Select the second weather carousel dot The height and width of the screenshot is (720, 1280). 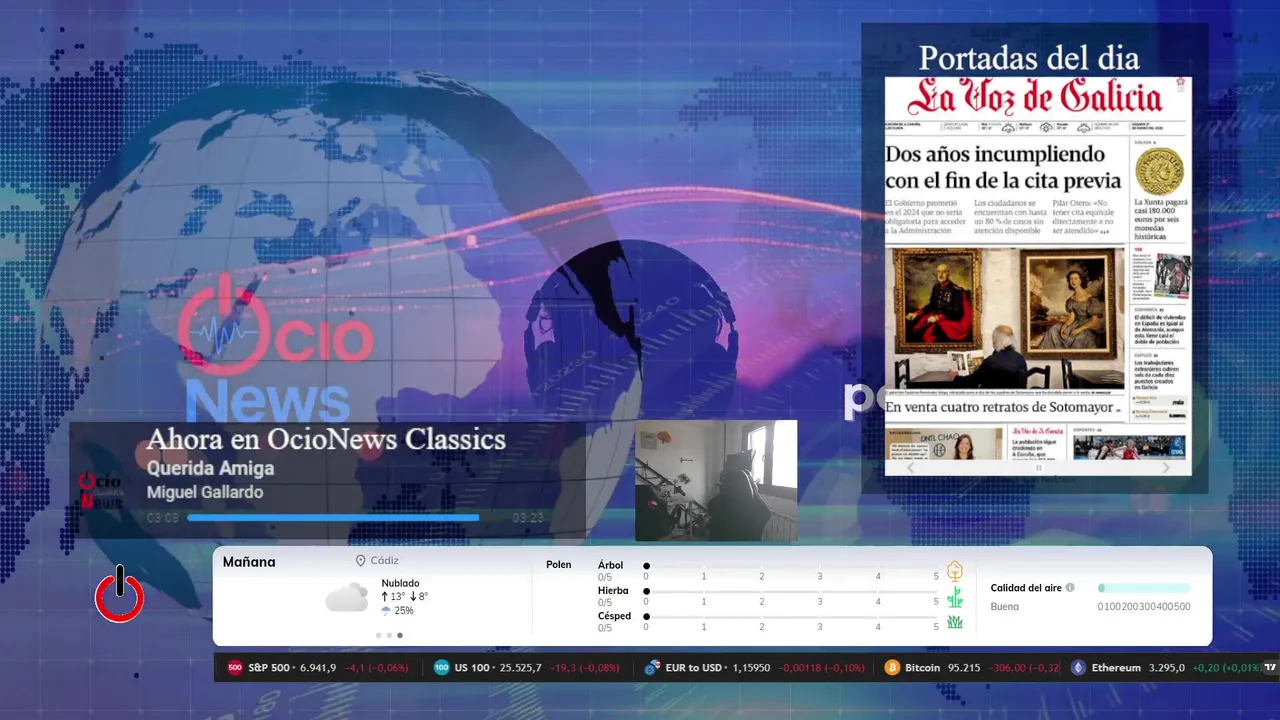[389, 635]
